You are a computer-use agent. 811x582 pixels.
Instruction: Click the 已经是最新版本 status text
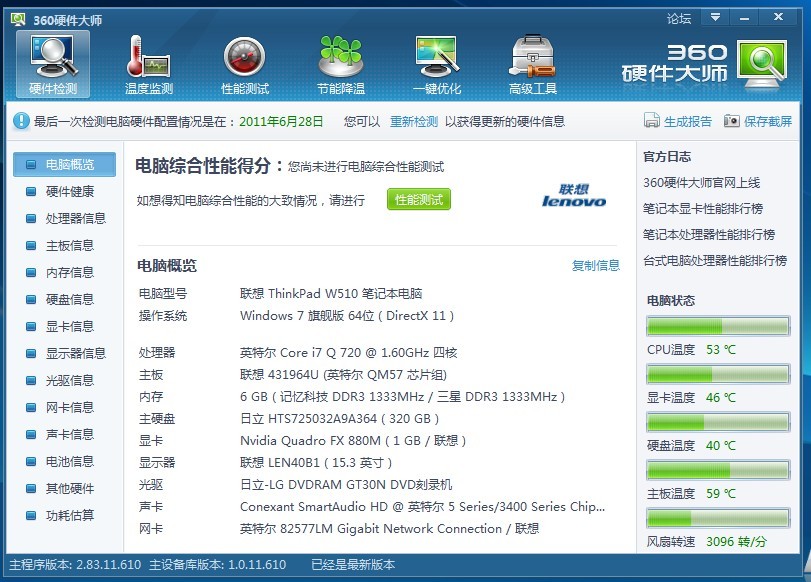(353, 564)
